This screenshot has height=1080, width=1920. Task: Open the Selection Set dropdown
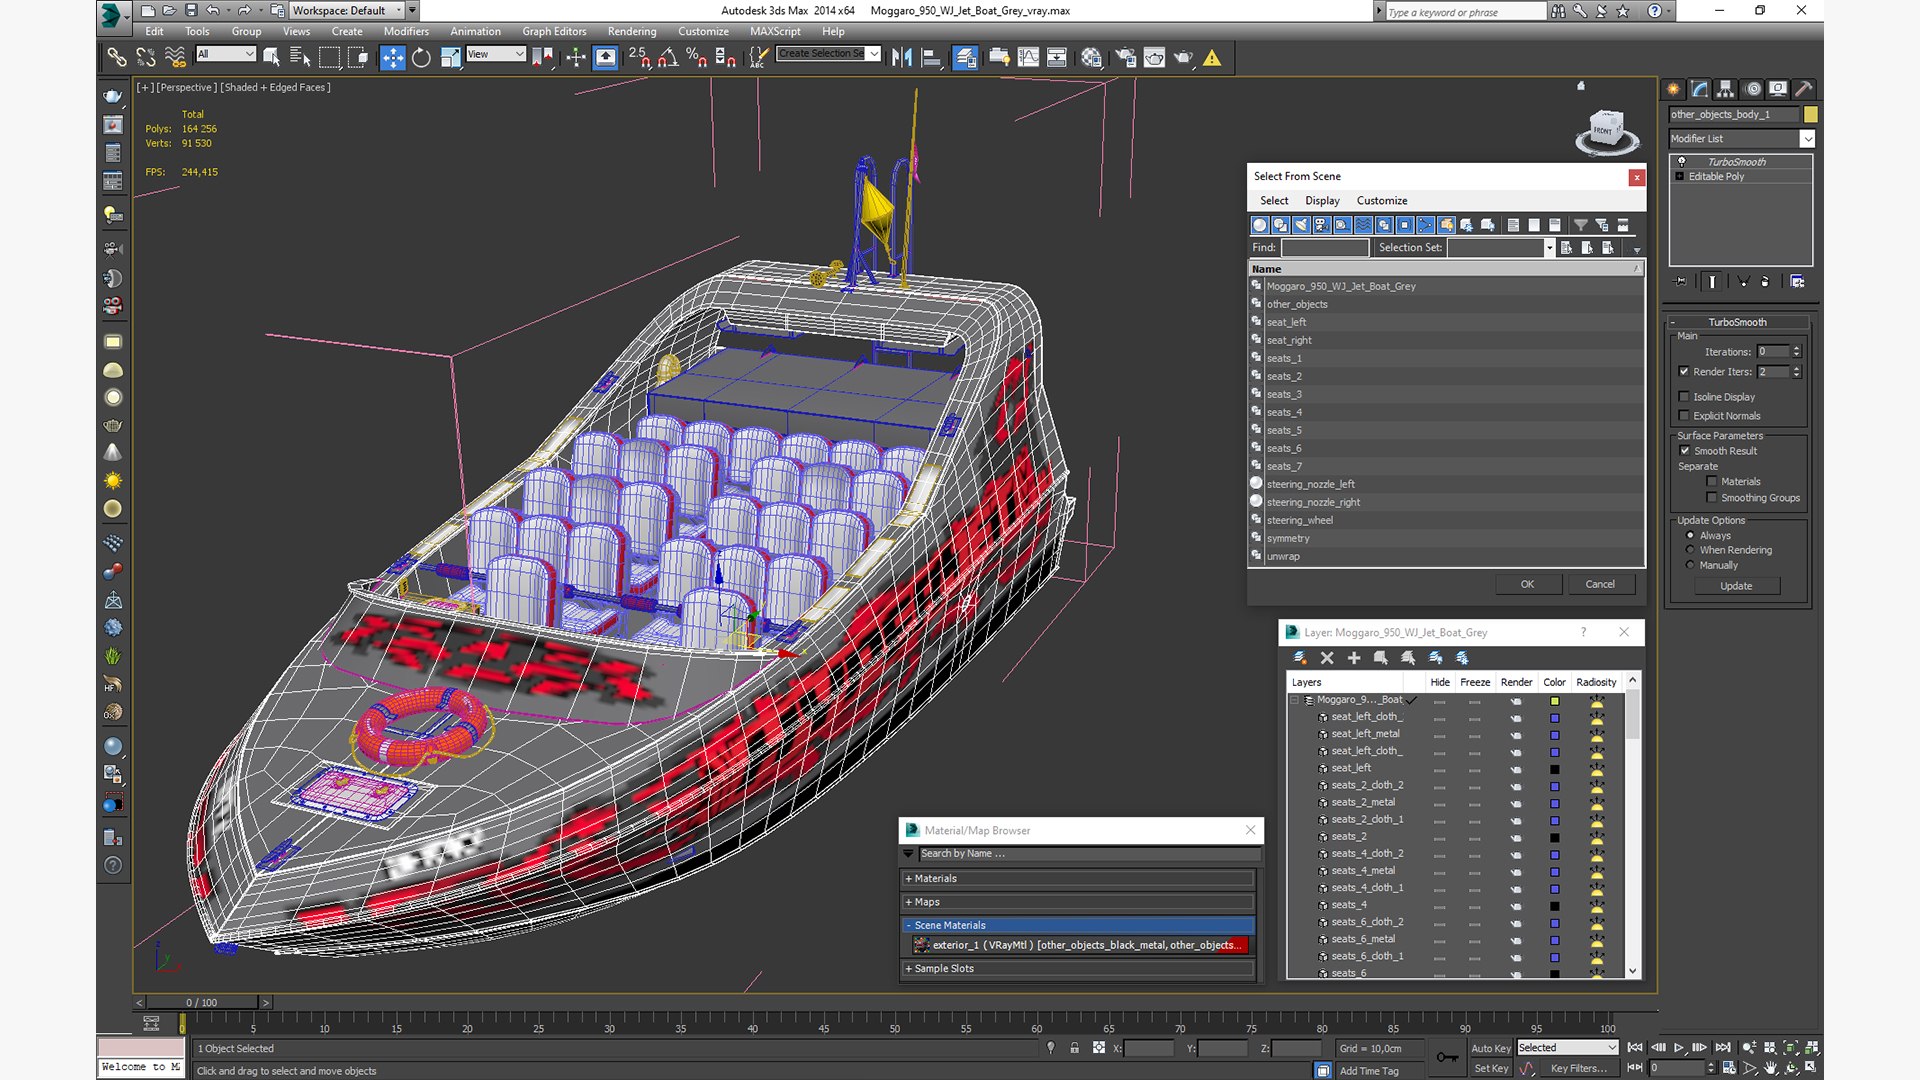click(1500, 248)
